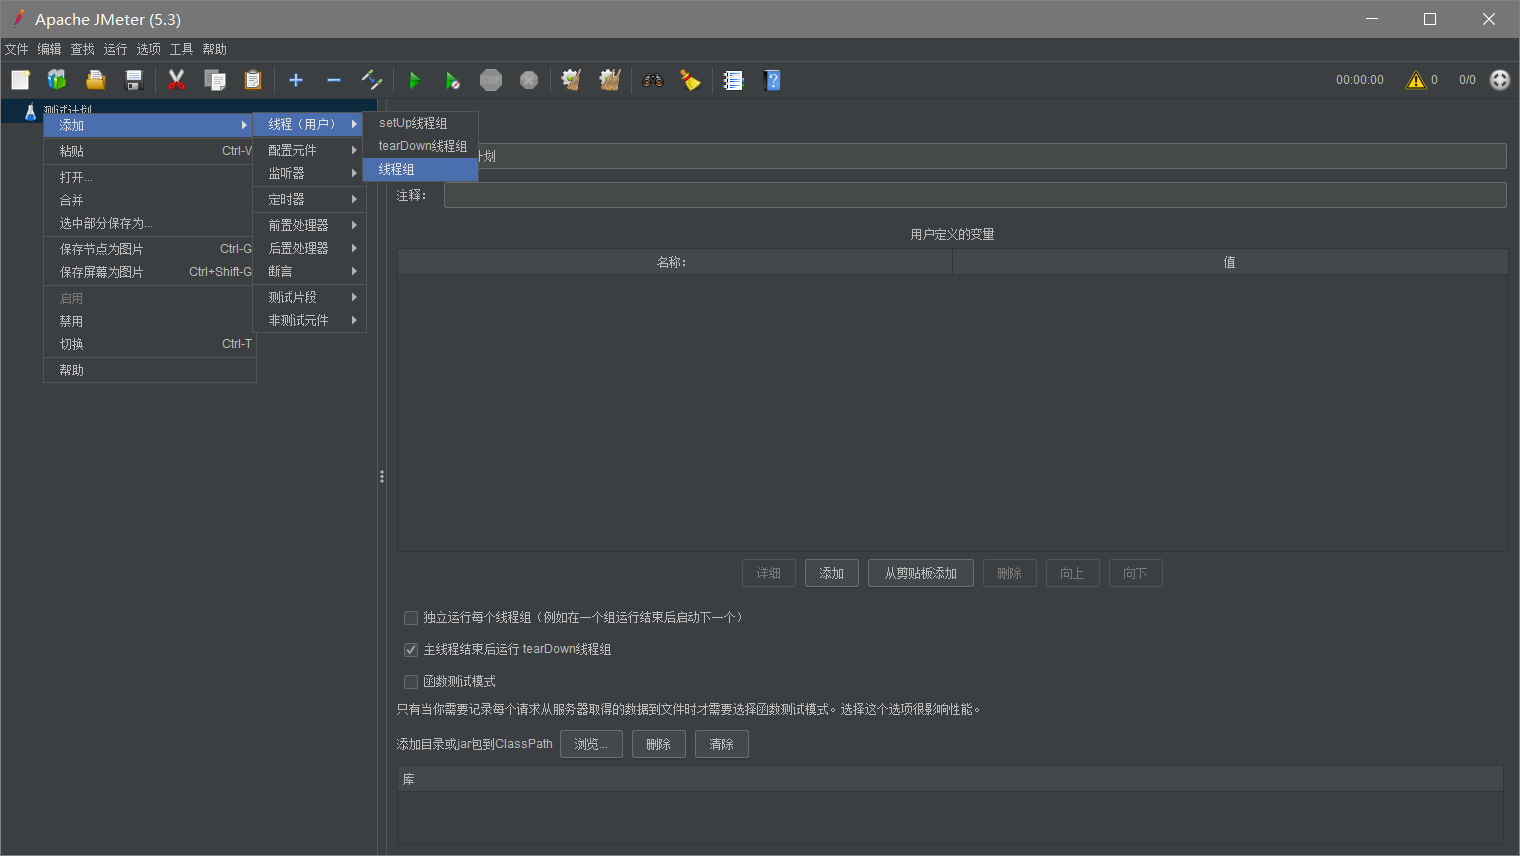Click the Clear results broom icon
Image resolution: width=1520 pixels, height=856 pixels.
pos(572,80)
